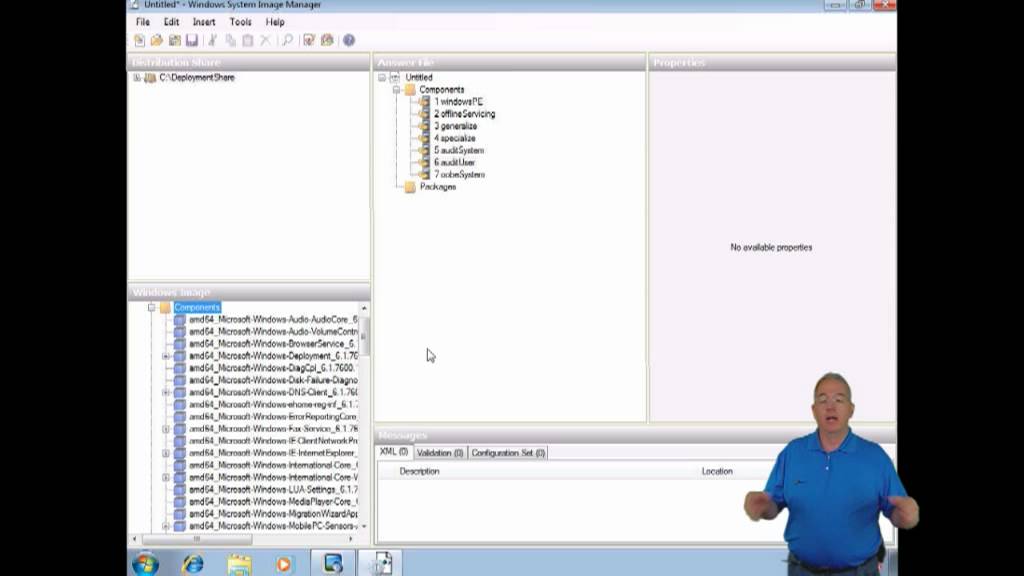This screenshot has height=576, width=1024.
Task: Click the Audio-AudioCore component icon
Action: click(180, 320)
